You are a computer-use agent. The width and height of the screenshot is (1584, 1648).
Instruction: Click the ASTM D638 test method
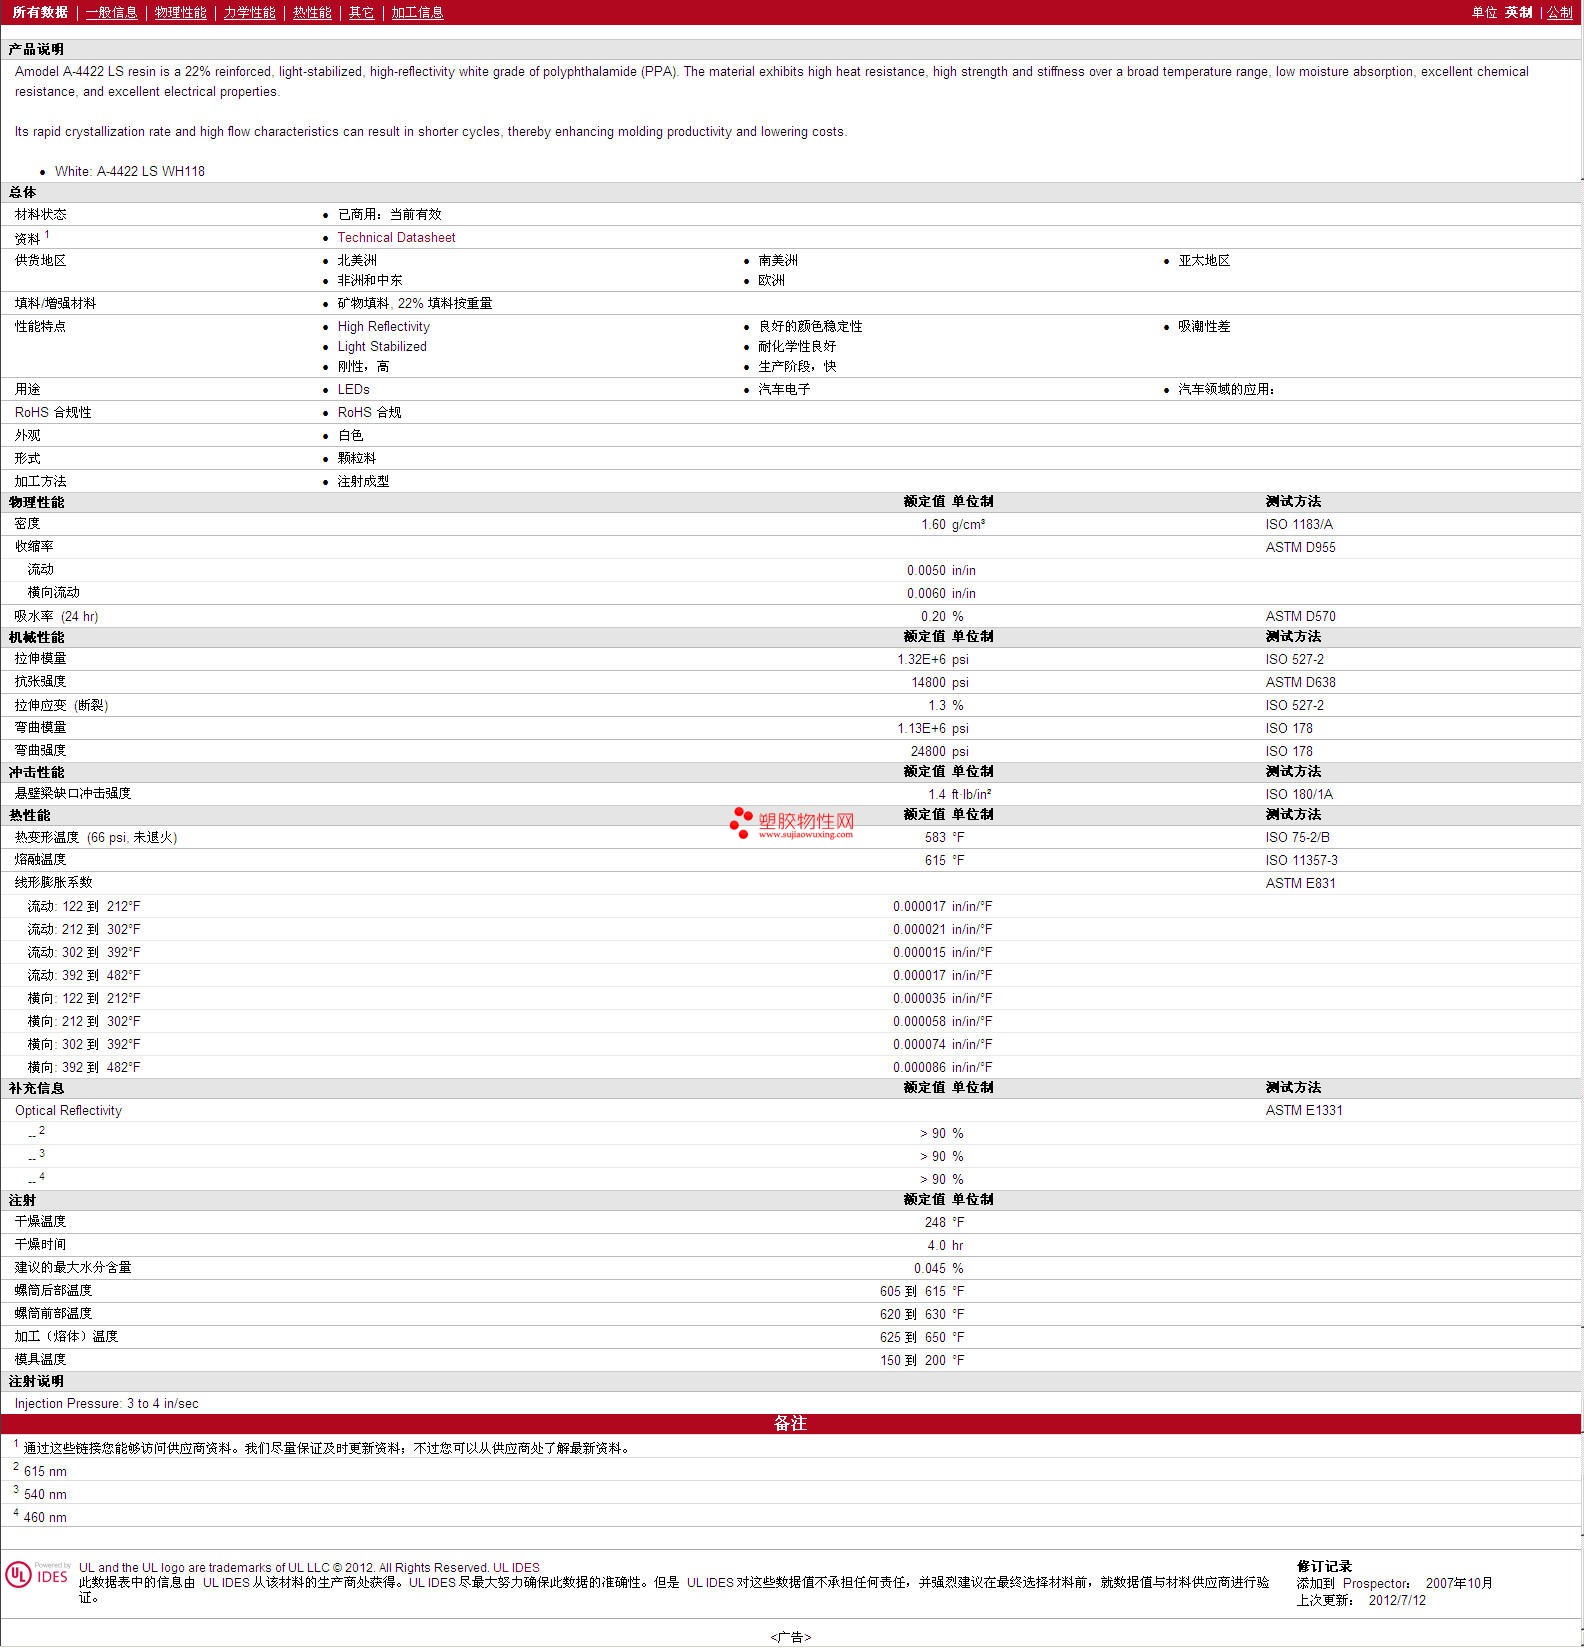point(1300,682)
